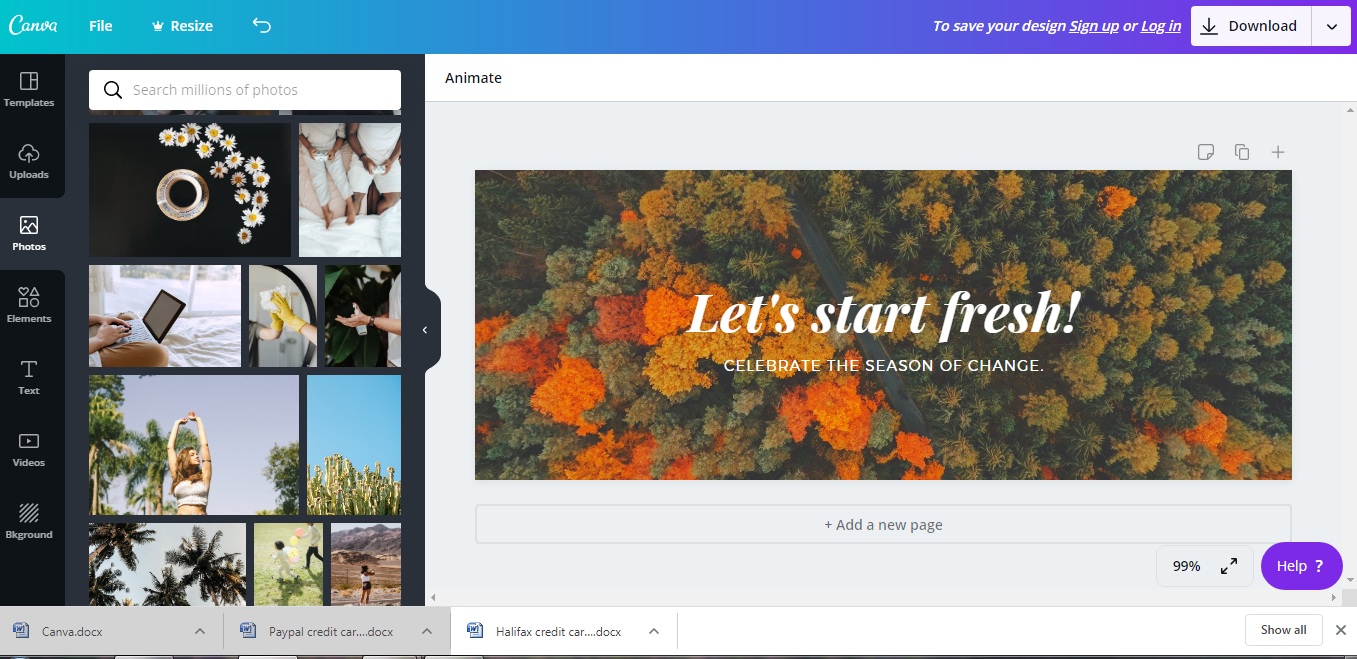Select the cactus against blue sky photo
The height and width of the screenshot is (659, 1357).
click(x=354, y=445)
